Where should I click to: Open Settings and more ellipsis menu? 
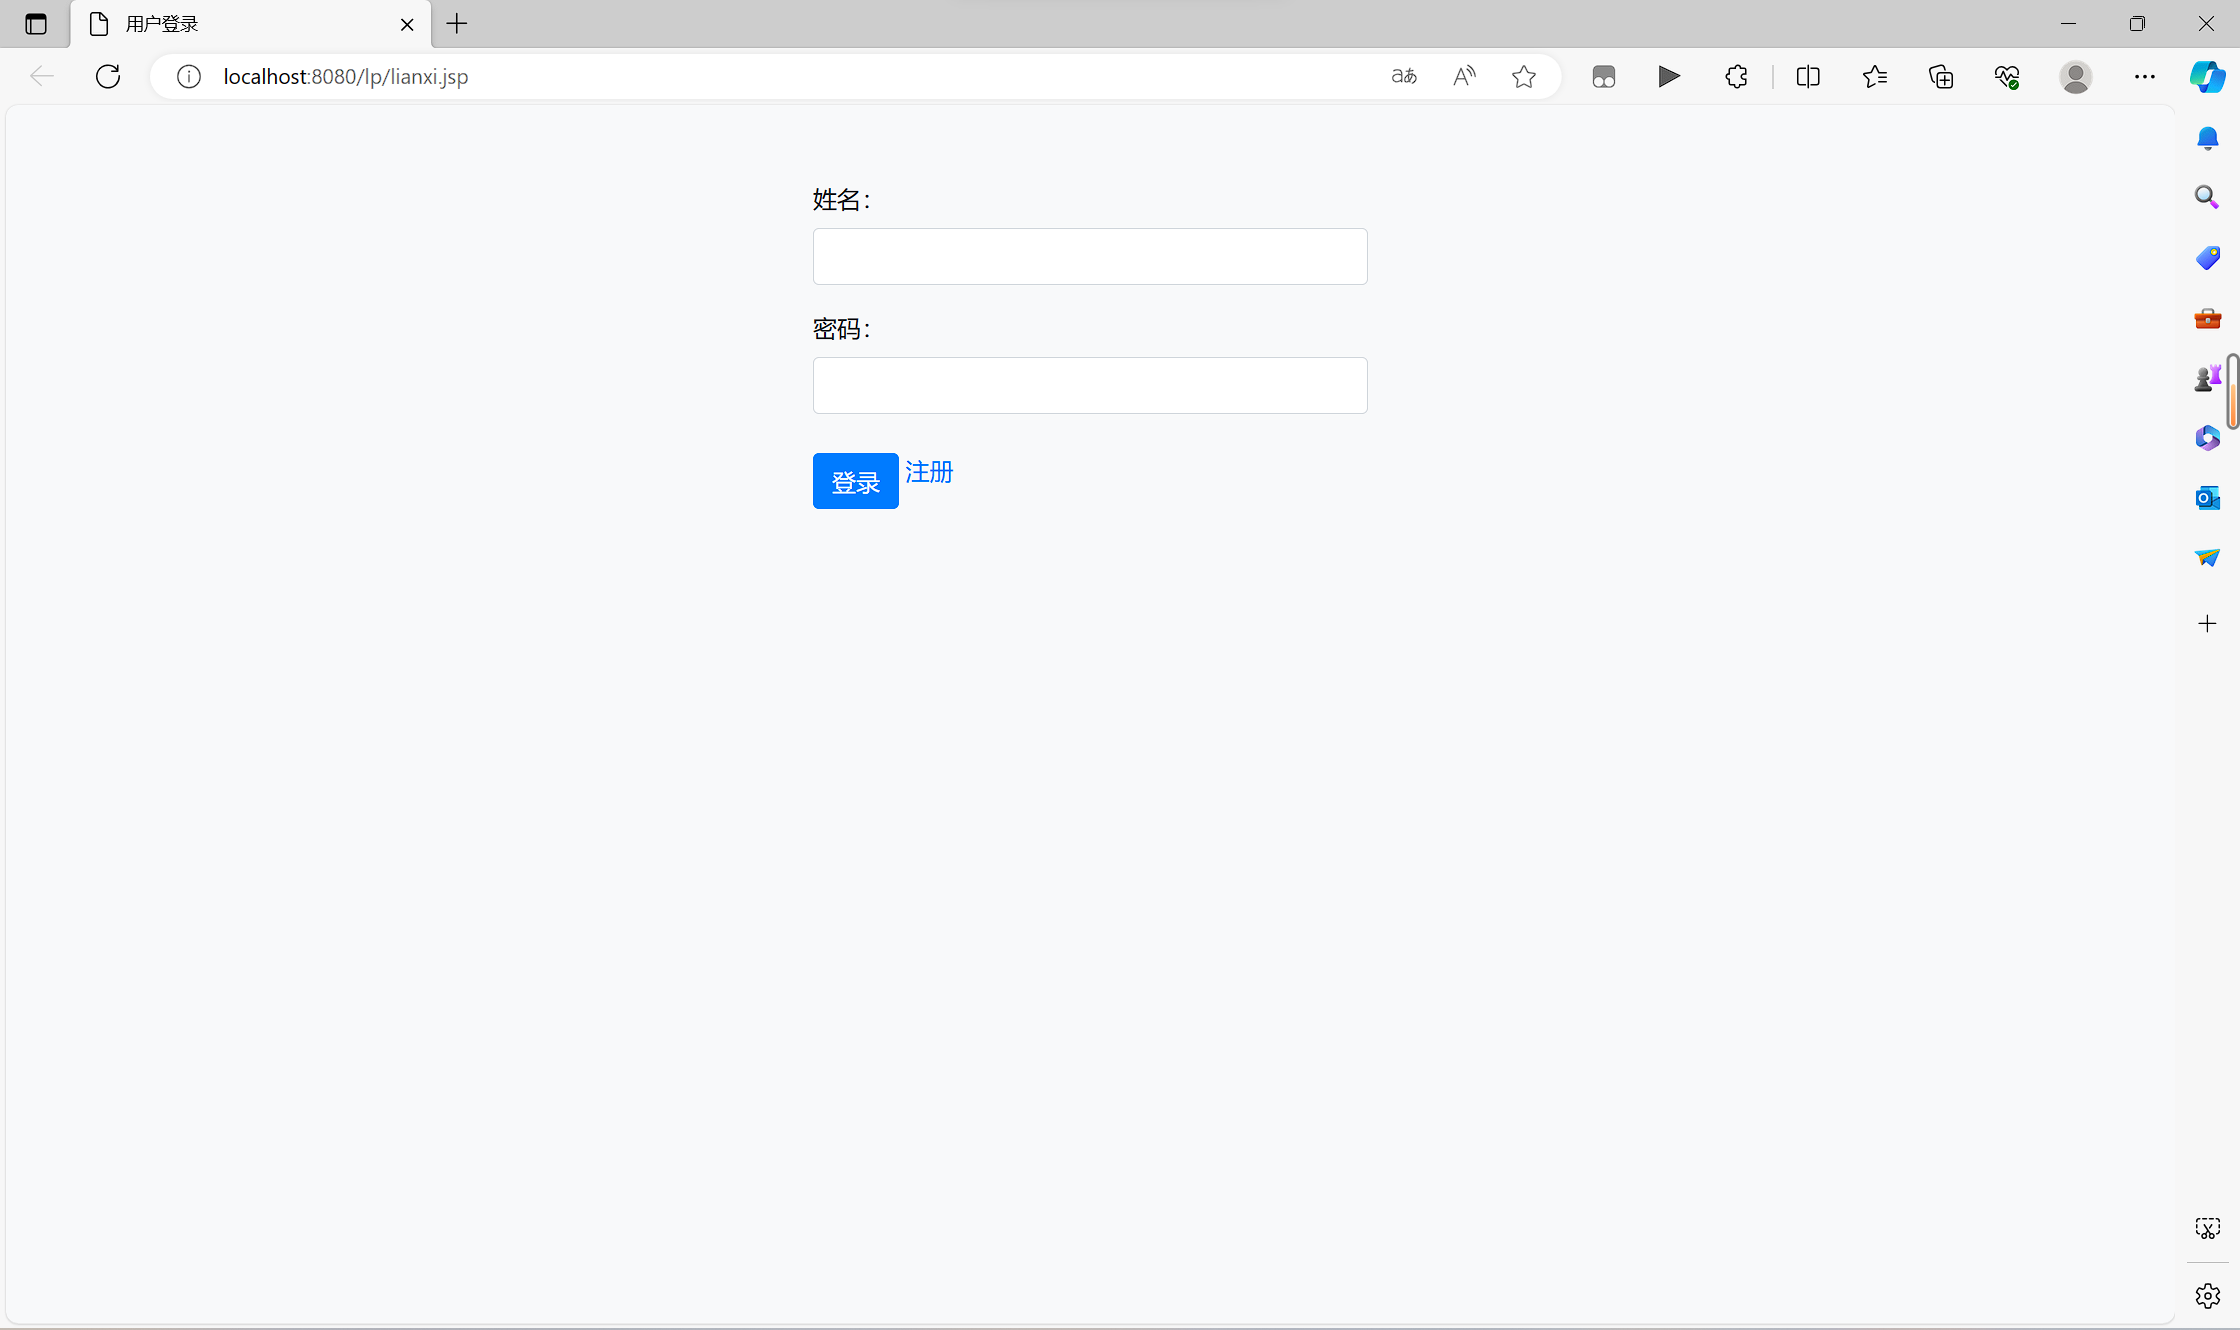pyautogui.click(x=2144, y=76)
